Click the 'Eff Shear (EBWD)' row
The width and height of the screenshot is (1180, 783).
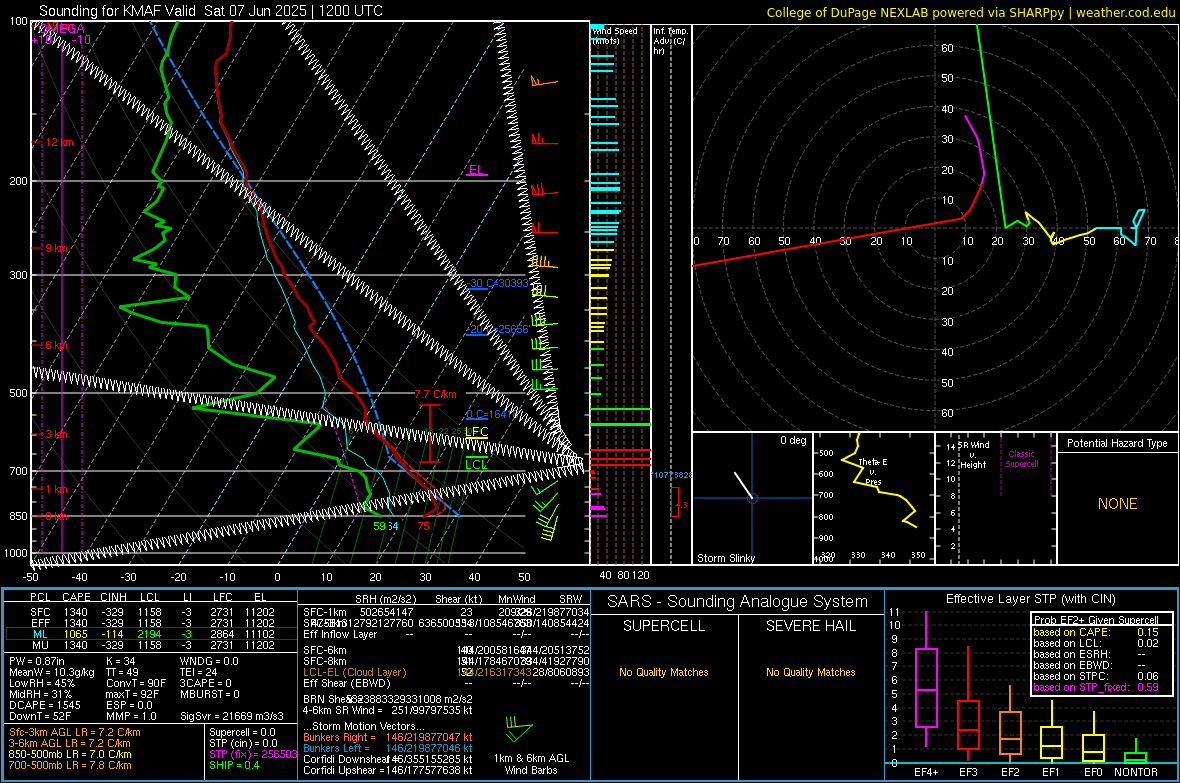point(446,683)
